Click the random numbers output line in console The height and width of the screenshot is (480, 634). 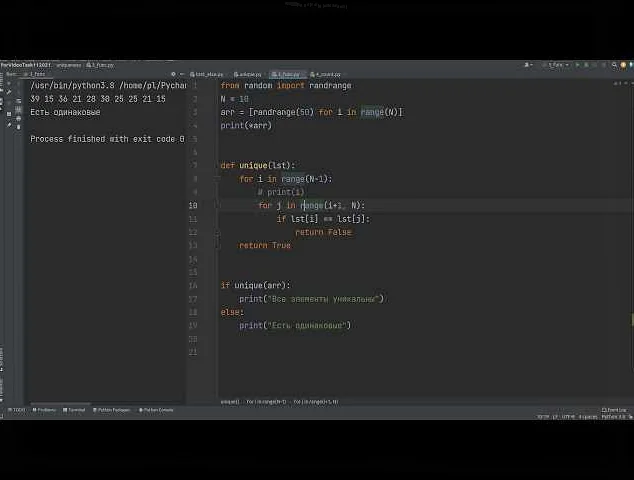pyautogui.click(x=98, y=99)
